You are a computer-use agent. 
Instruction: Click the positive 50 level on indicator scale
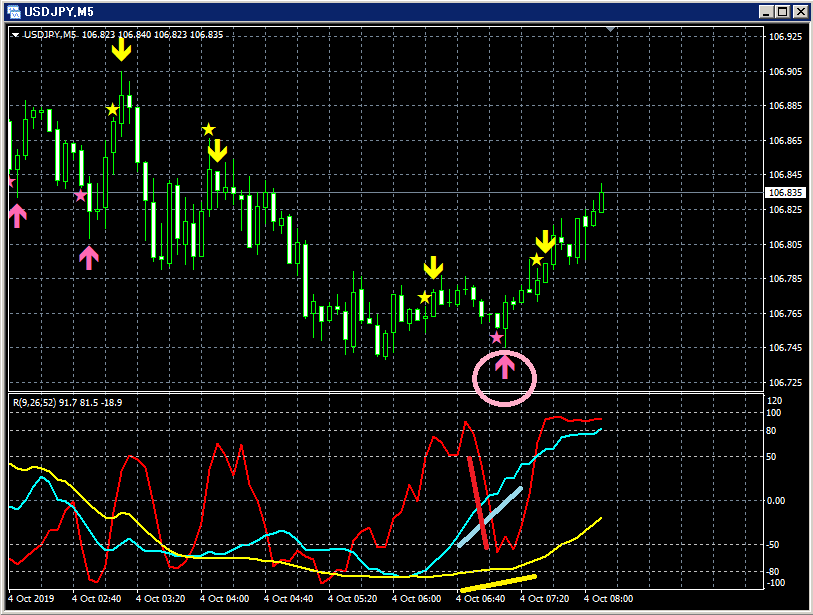pos(772,457)
